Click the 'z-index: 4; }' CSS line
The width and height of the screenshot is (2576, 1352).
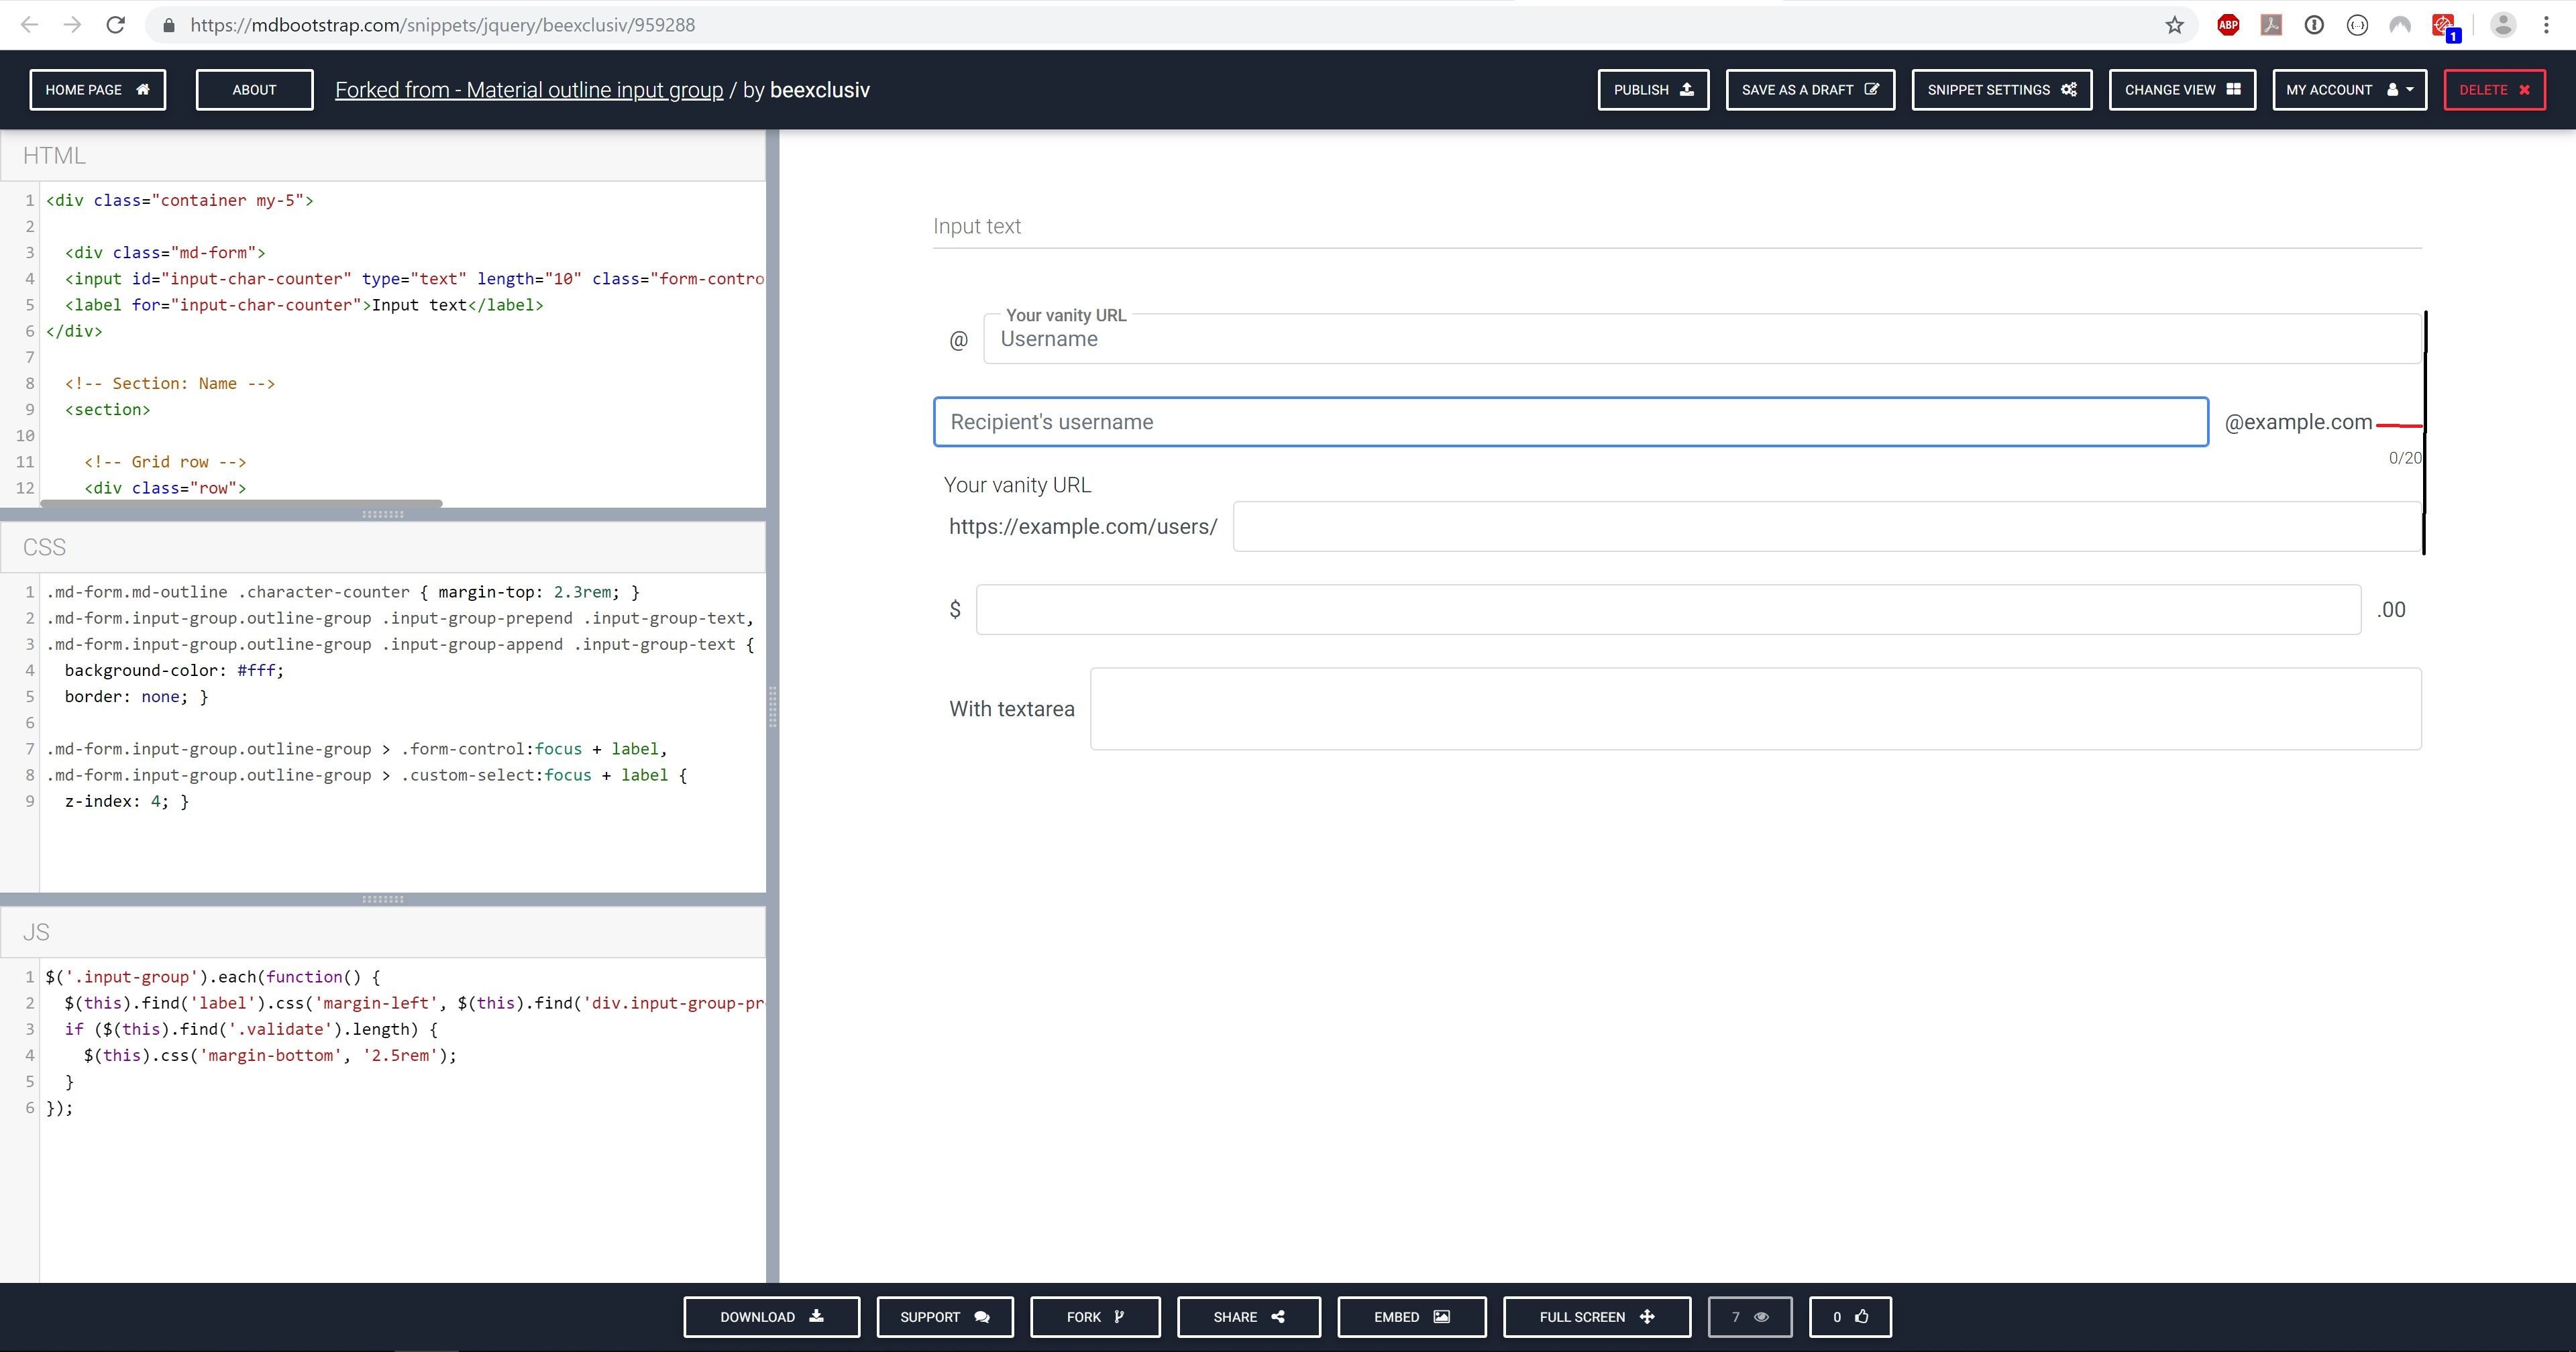point(127,802)
